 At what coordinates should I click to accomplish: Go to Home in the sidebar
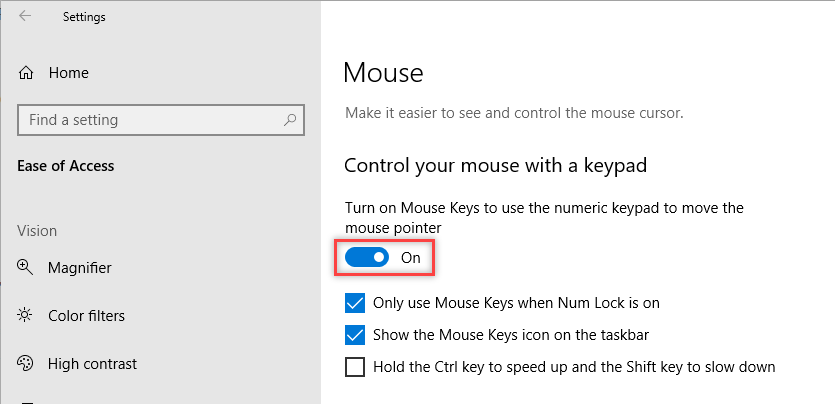coord(68,73)
